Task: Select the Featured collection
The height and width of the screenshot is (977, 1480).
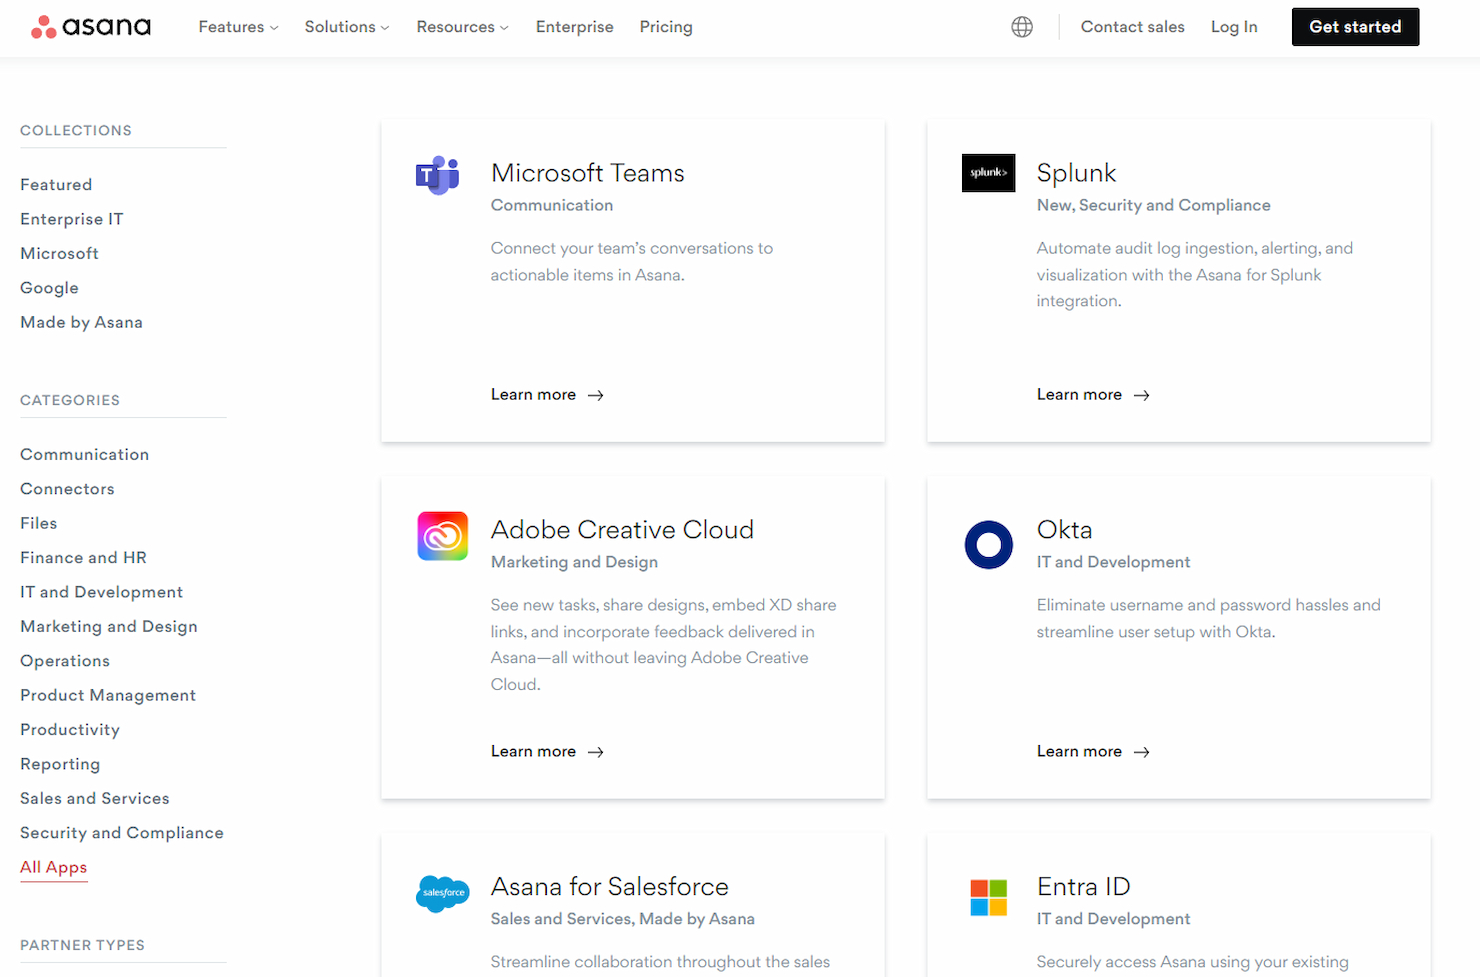Action: (56, 185)
